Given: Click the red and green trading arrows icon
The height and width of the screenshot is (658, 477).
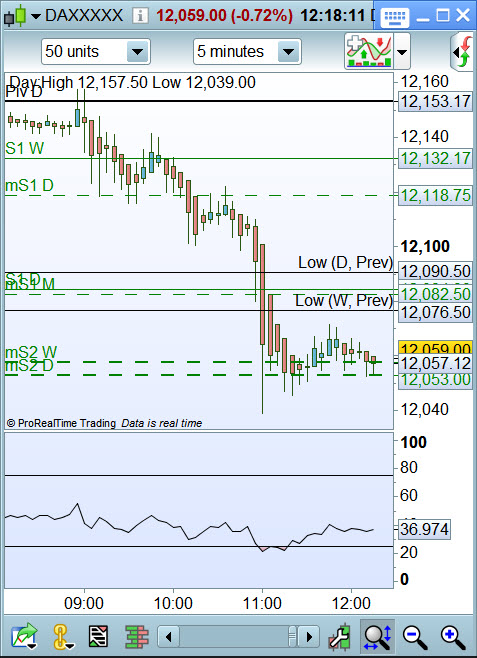Looking at the screenshot, I should click(x=463, y=52).
